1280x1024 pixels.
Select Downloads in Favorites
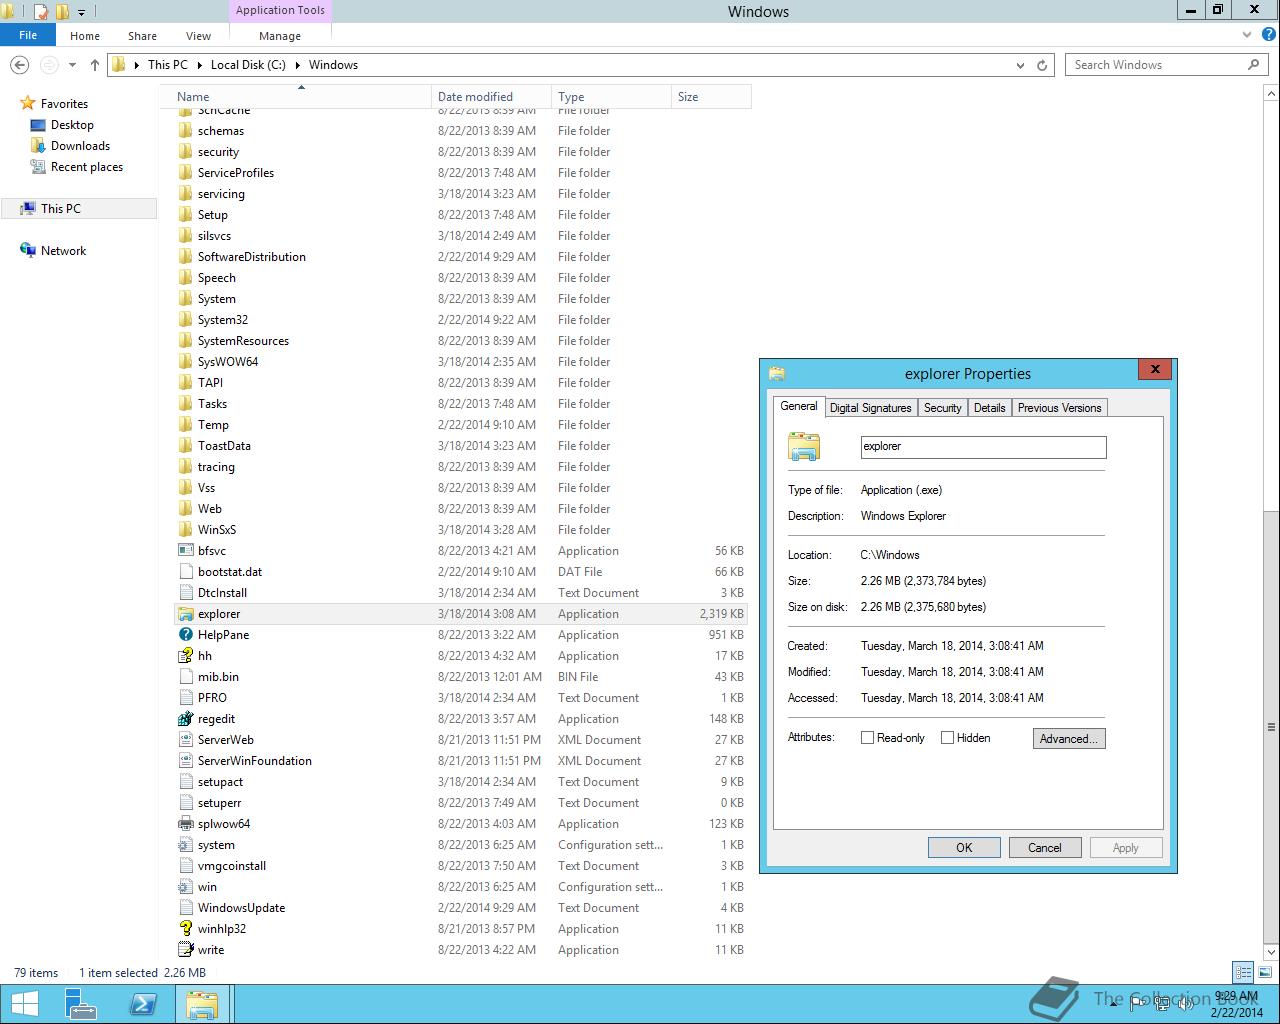coord(80,146)
